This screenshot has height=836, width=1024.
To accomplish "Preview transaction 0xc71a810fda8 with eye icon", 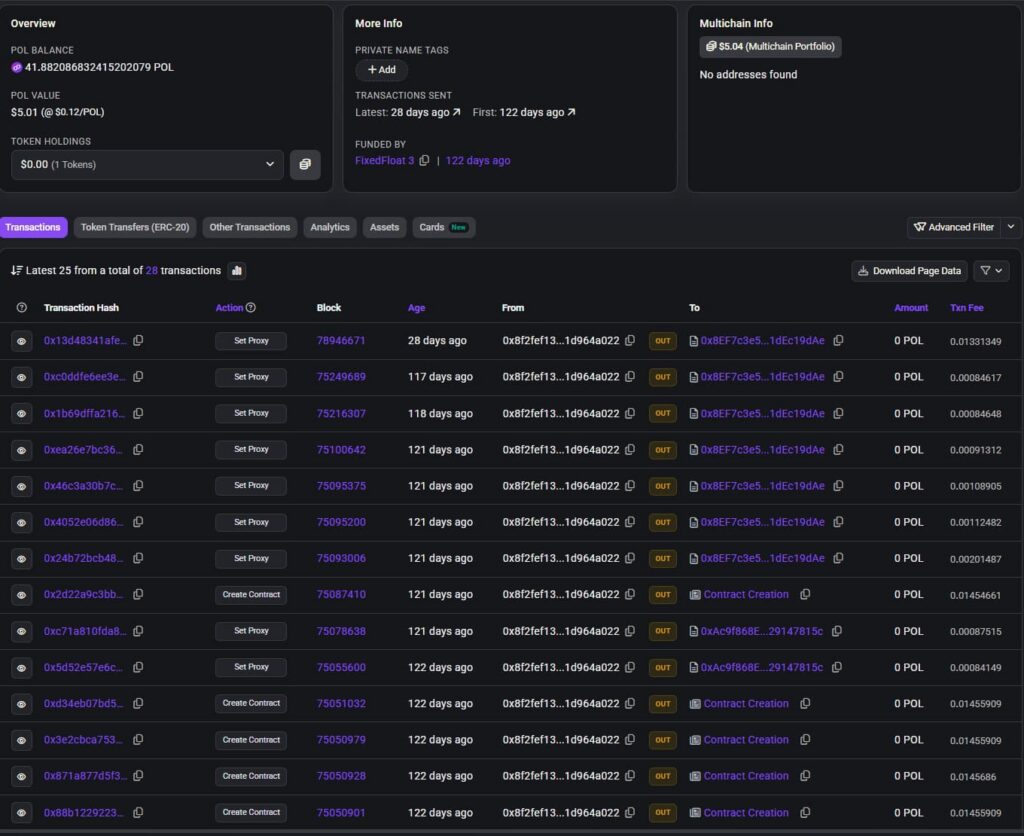I will click(22, 632).
